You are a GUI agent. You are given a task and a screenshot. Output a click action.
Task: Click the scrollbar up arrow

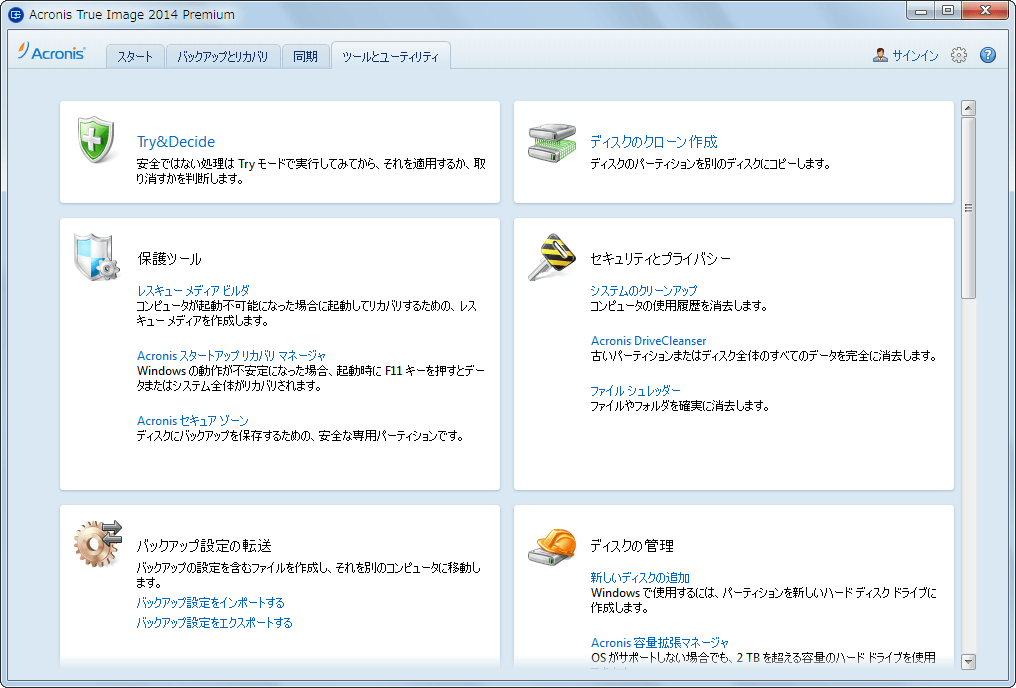[x=969, y=108]
